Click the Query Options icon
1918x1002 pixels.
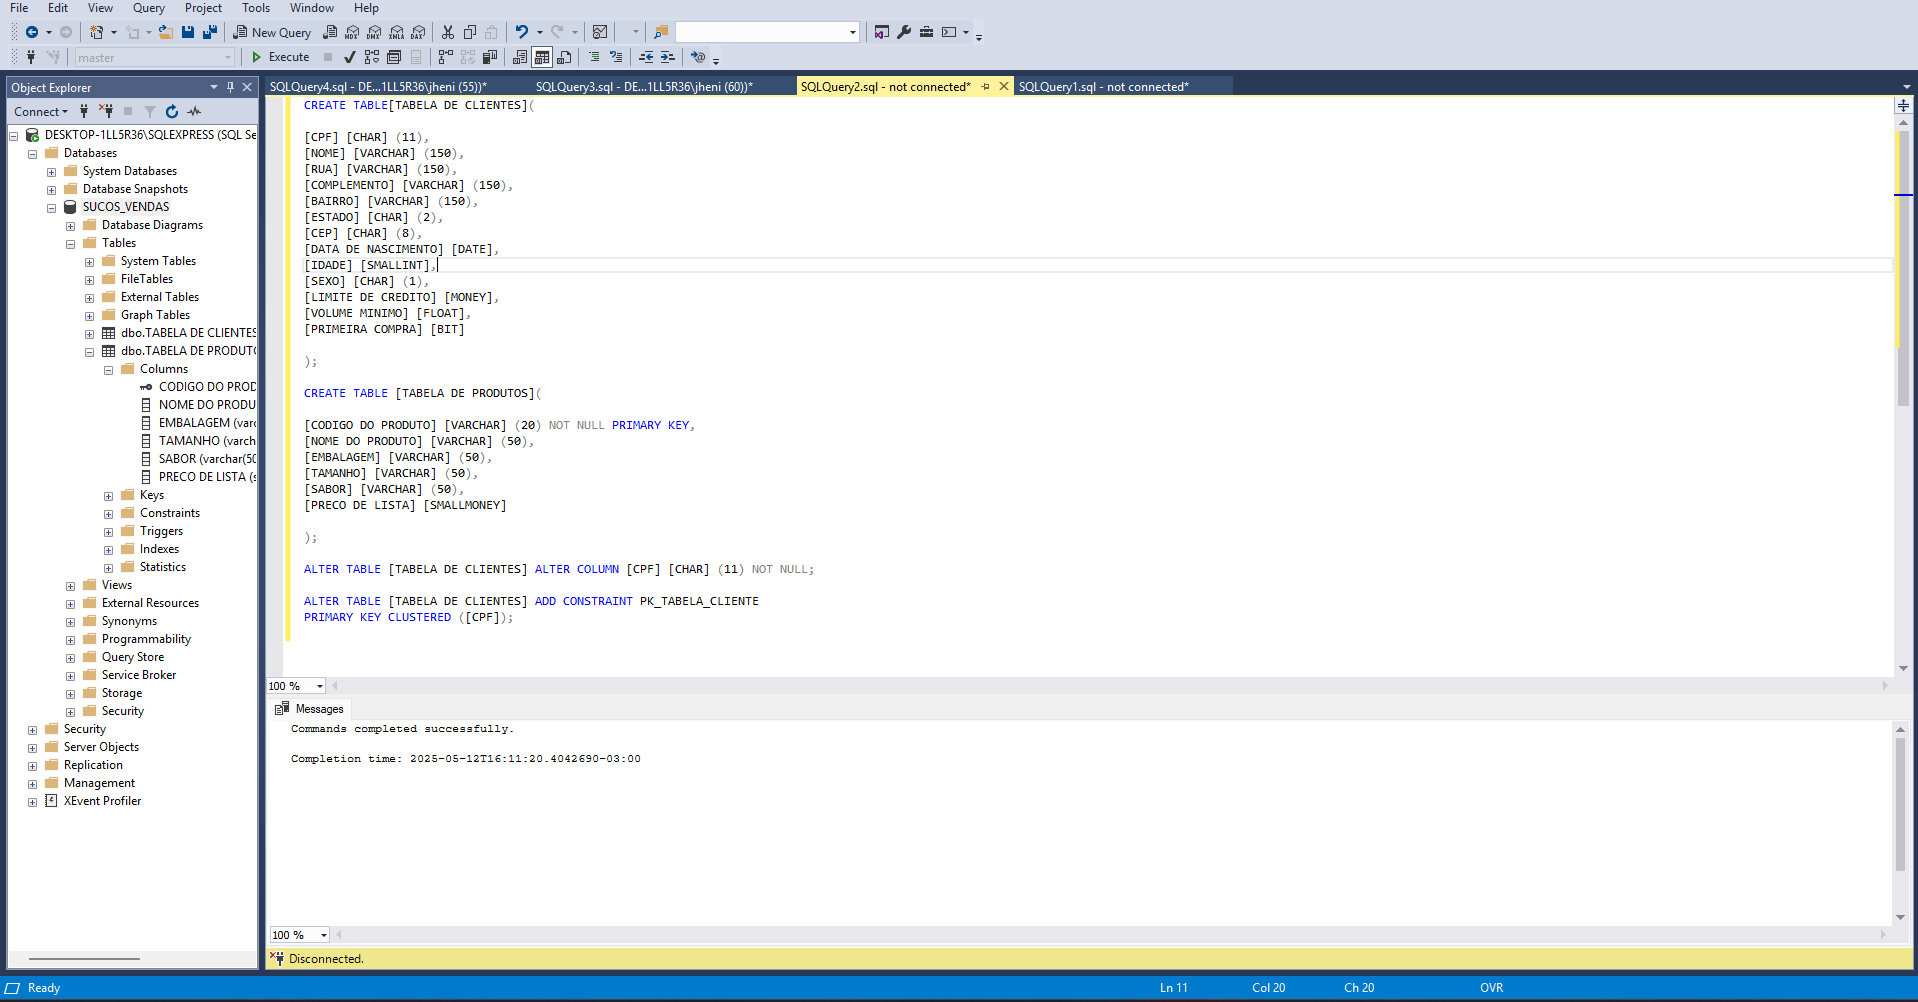tap(394, 57)
